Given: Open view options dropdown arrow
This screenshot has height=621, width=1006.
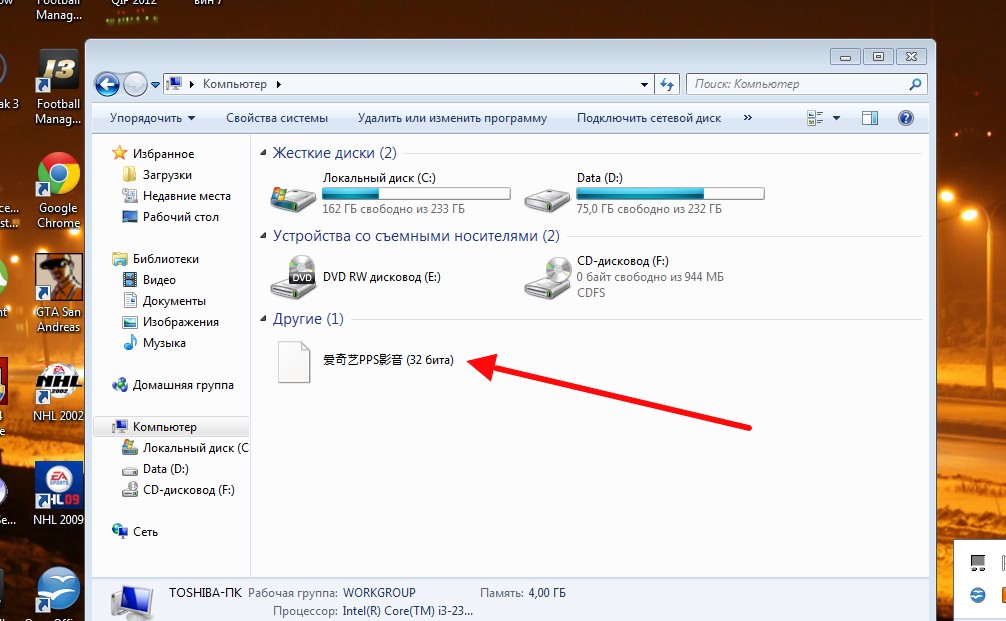Looking at the screenshot, I should pyautogui.click(x=836, y=118).
